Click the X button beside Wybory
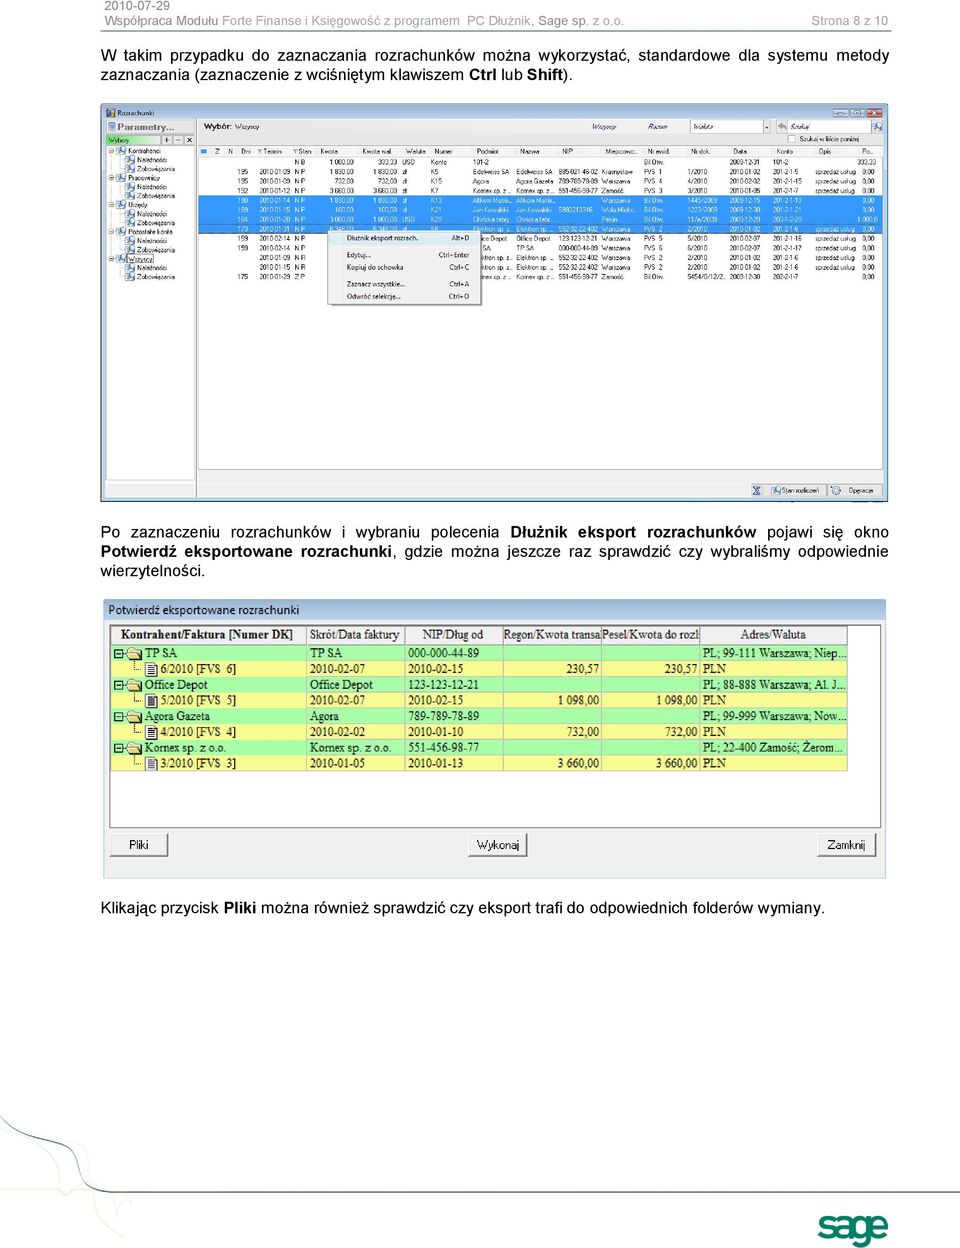The image size is (960, 1248). coord(189,140)
